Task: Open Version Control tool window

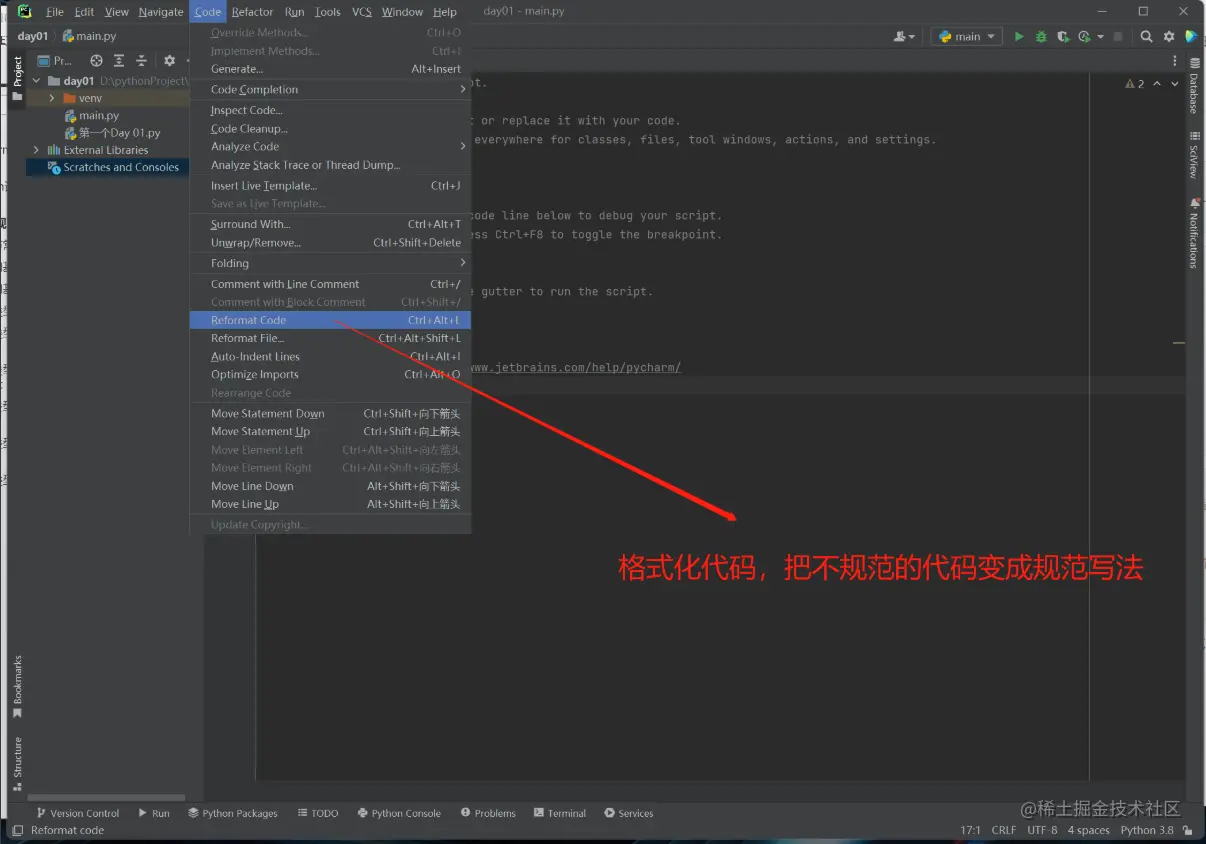Action: pos(77,813)
